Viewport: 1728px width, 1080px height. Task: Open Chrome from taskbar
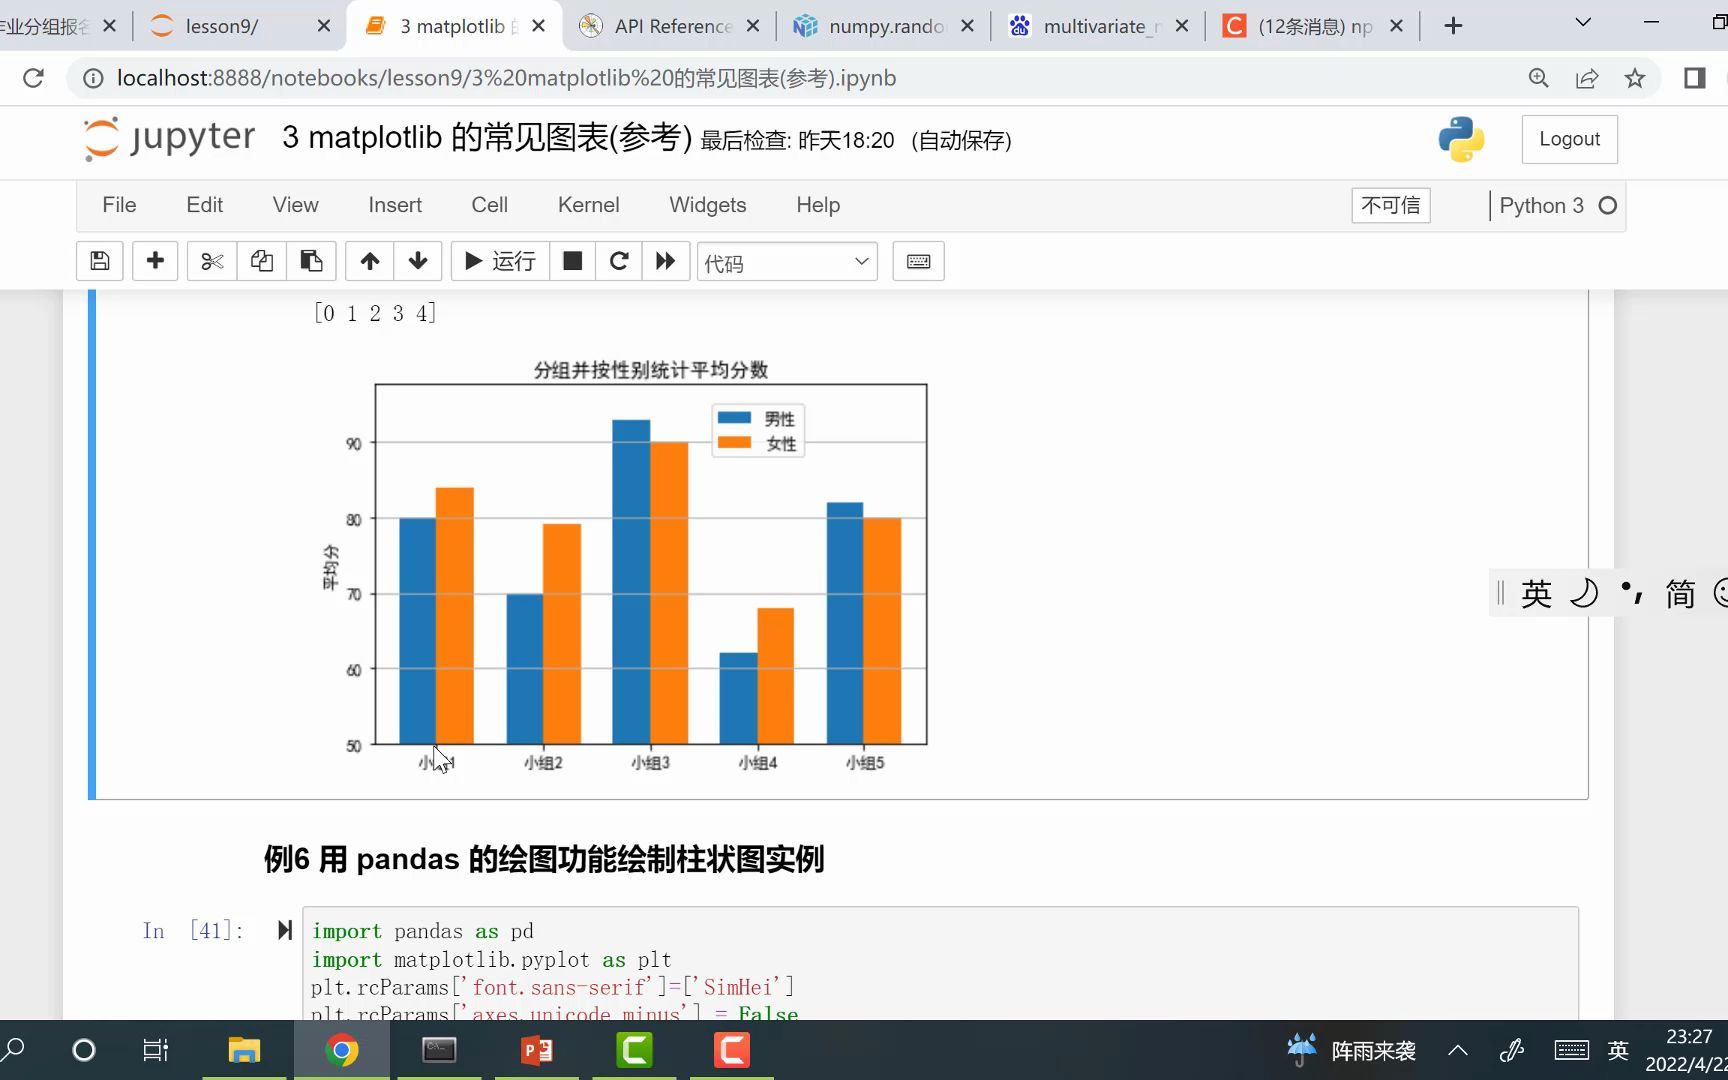[x=341, y=1050]
